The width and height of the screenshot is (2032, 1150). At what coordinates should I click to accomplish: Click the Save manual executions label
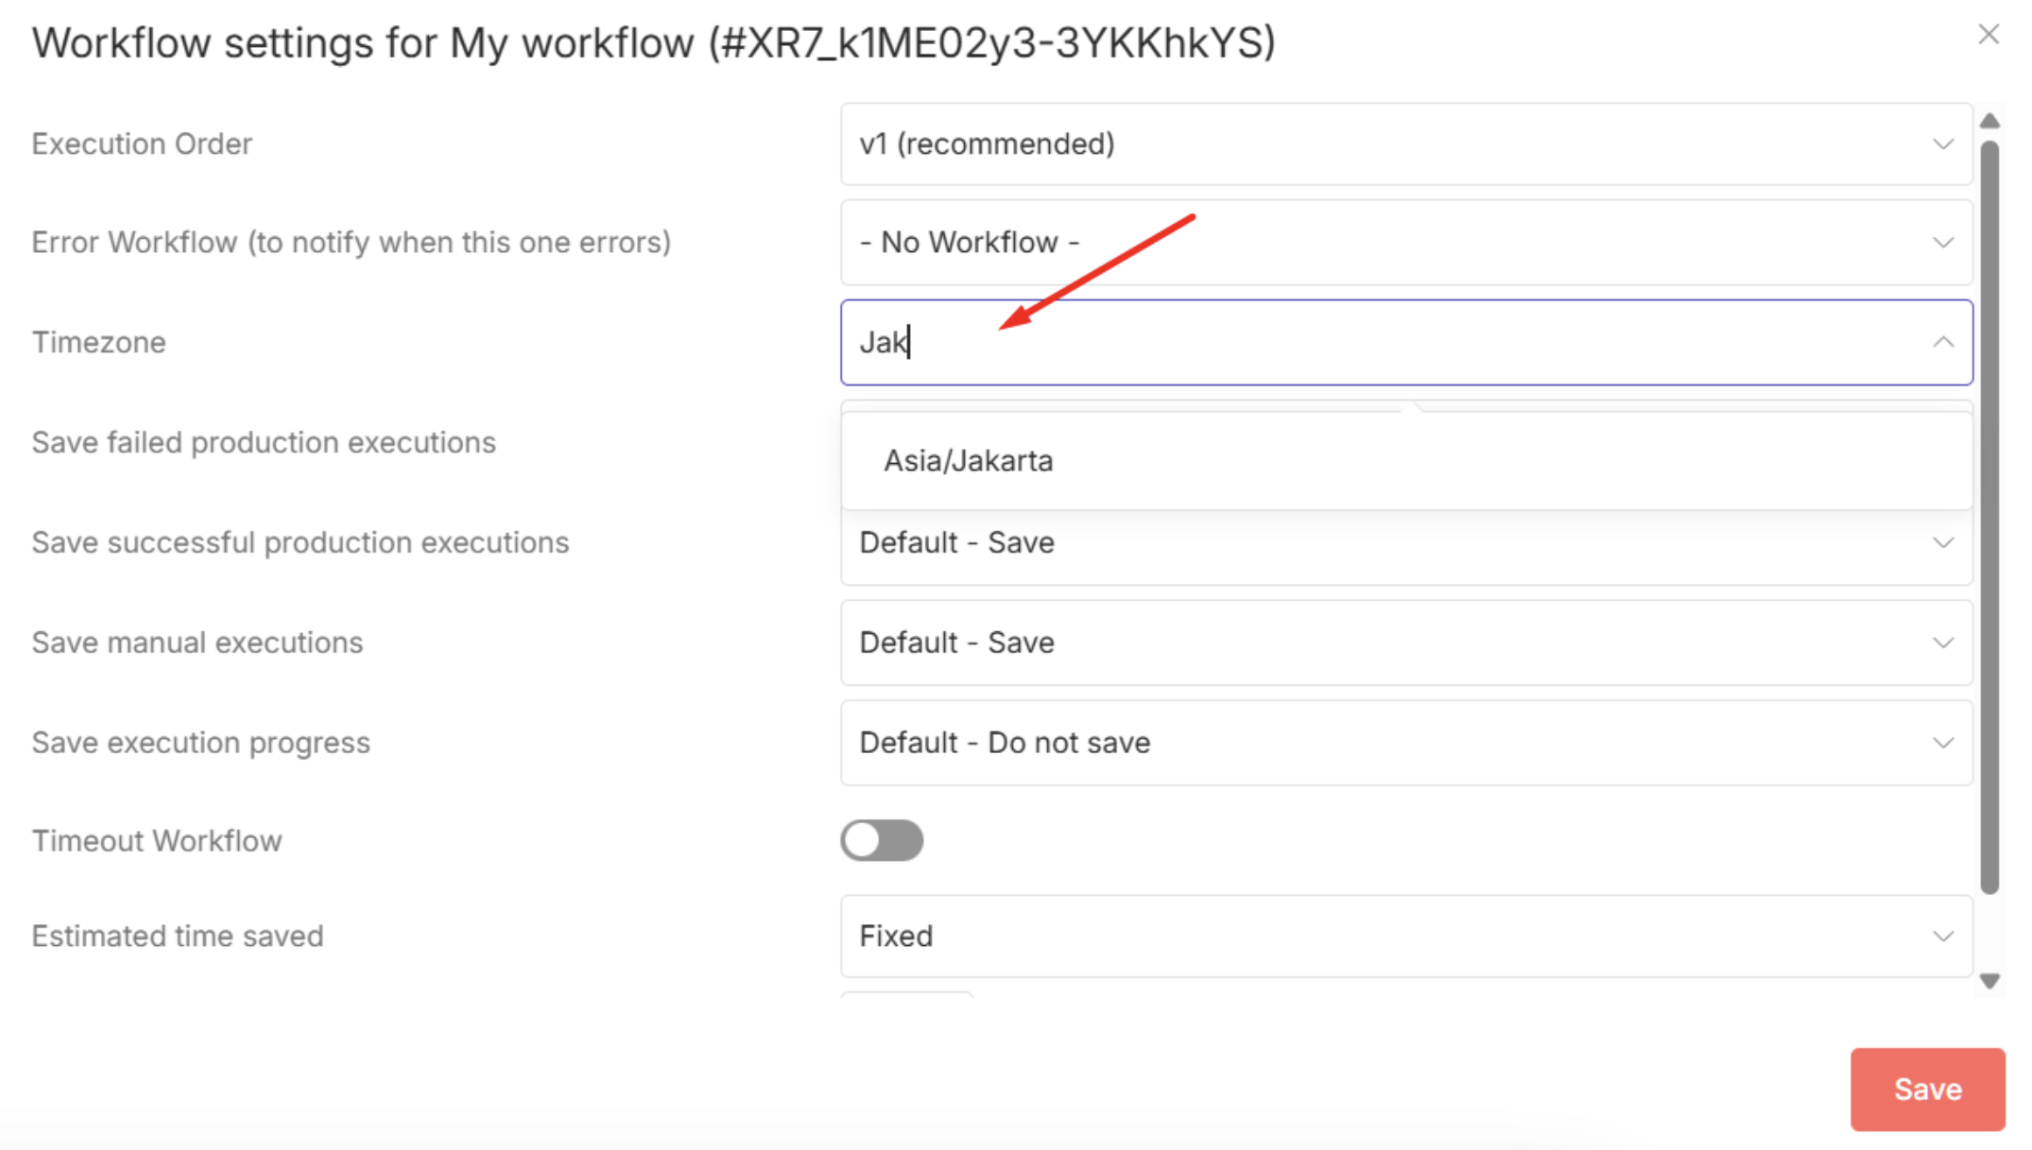click(197, 643)
